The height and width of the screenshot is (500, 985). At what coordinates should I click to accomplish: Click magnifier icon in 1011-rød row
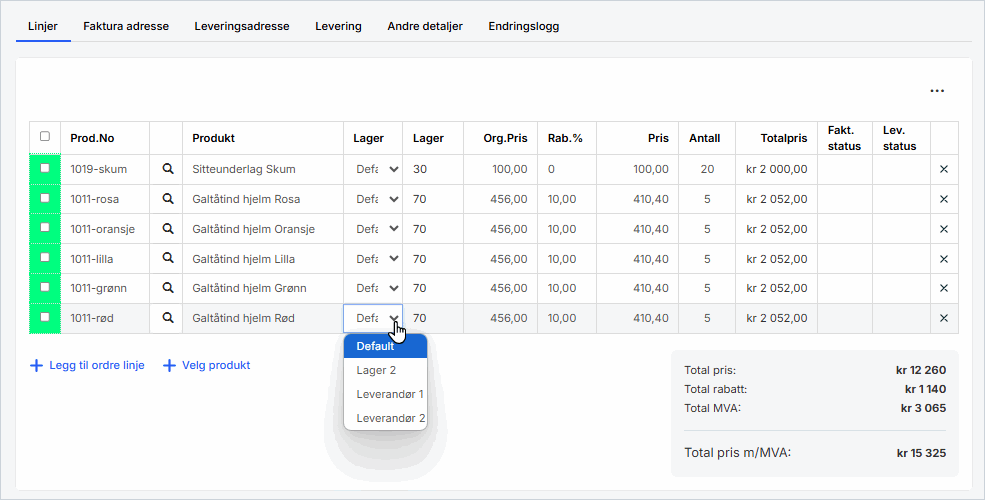coord(168,319)
